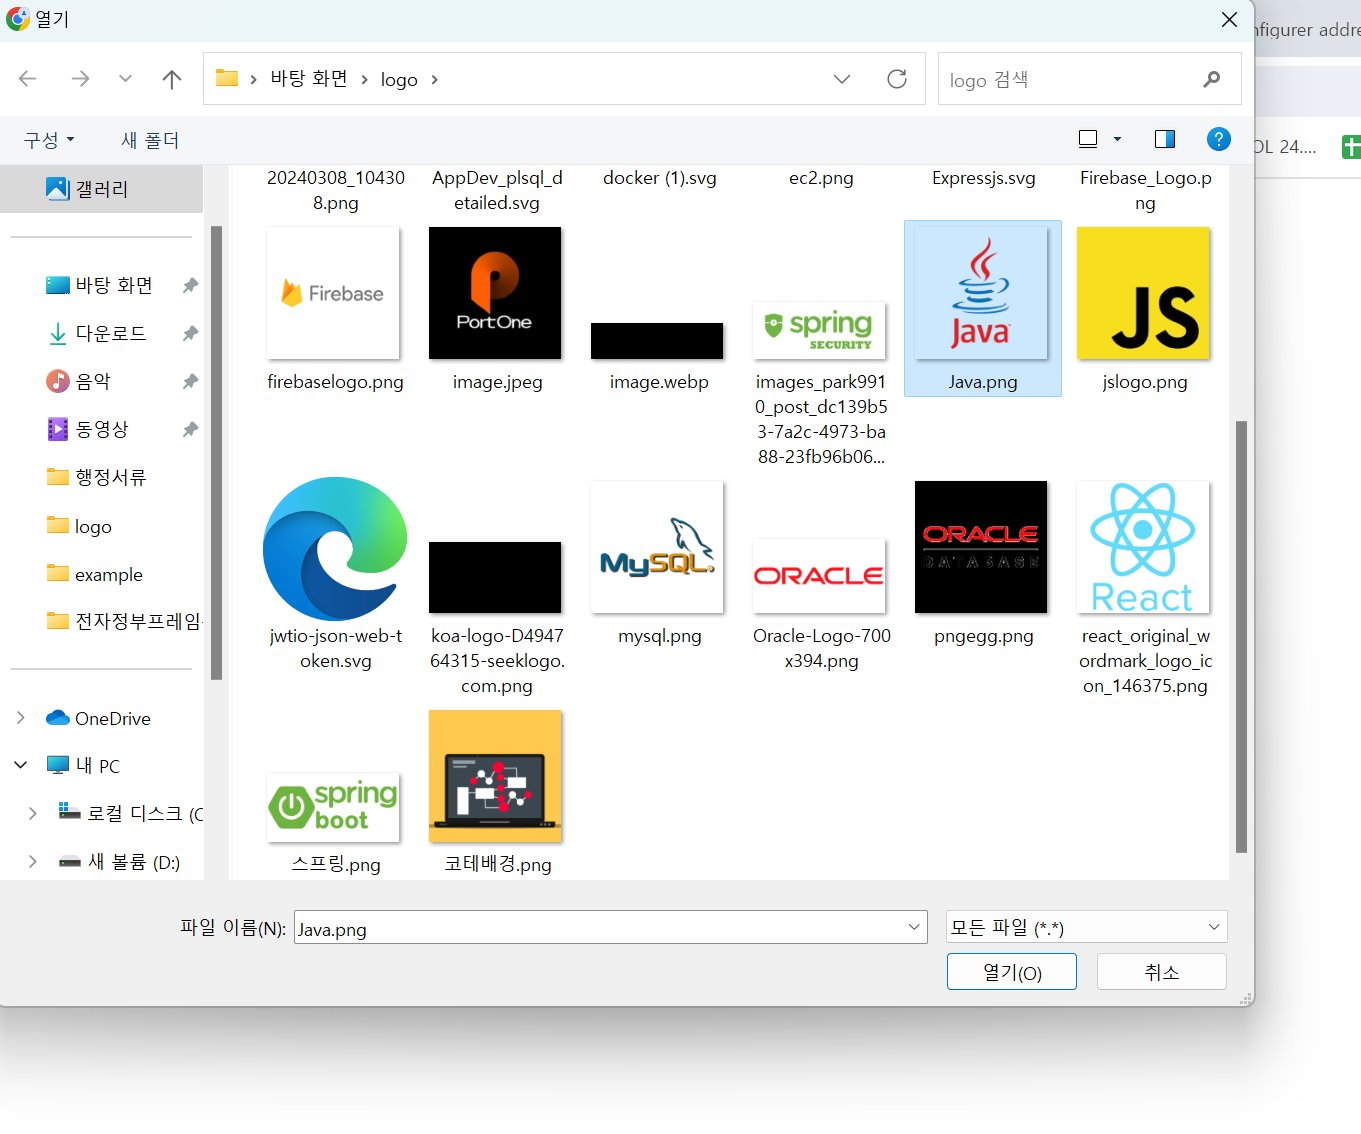The image size is (1361, 1134).
Task: Go back with the left arrow button
Action: tap(28, 79)
